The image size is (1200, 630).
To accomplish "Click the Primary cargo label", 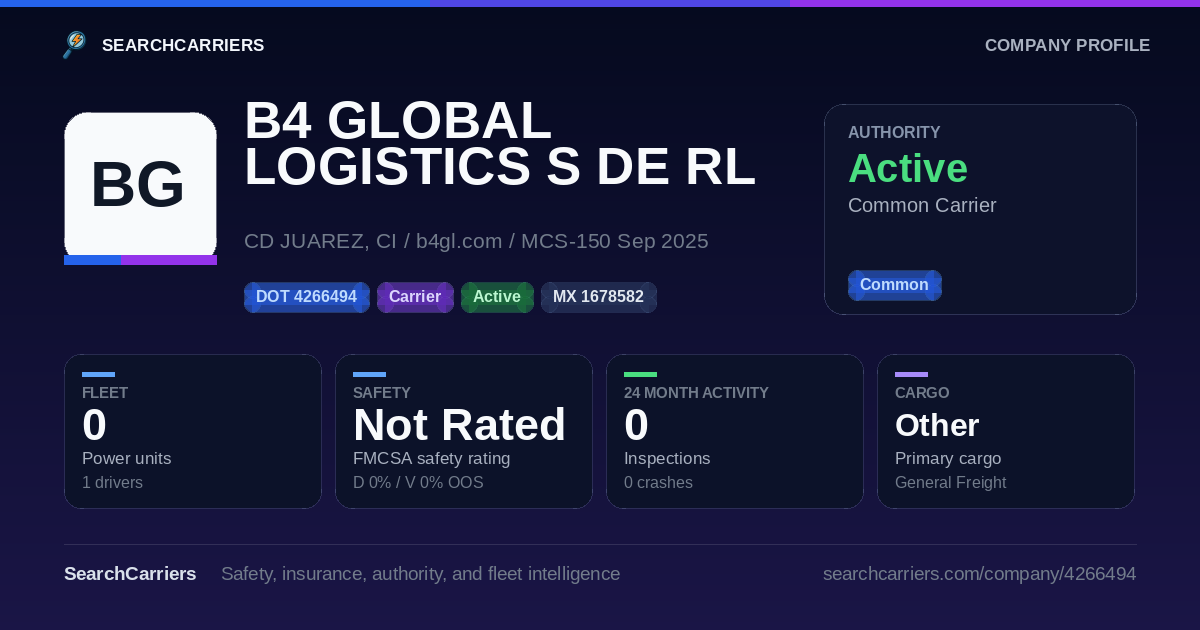I will 948,458.
